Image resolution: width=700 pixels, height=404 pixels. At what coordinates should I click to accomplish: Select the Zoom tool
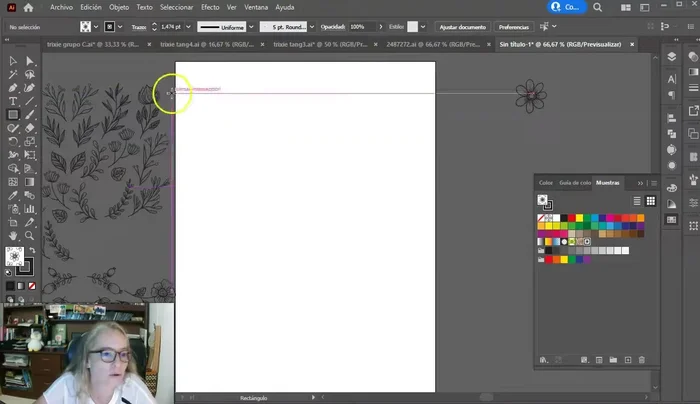(x=29, y=236)
